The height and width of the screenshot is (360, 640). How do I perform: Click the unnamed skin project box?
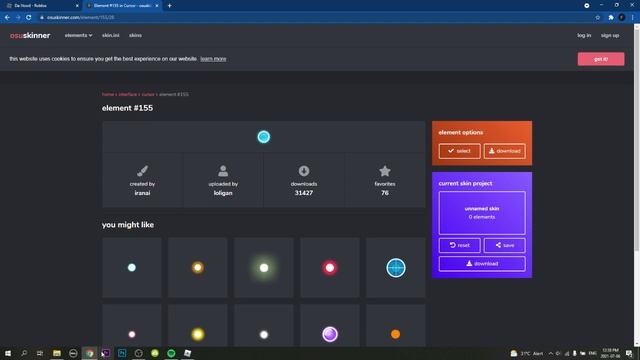click(482, 213)
